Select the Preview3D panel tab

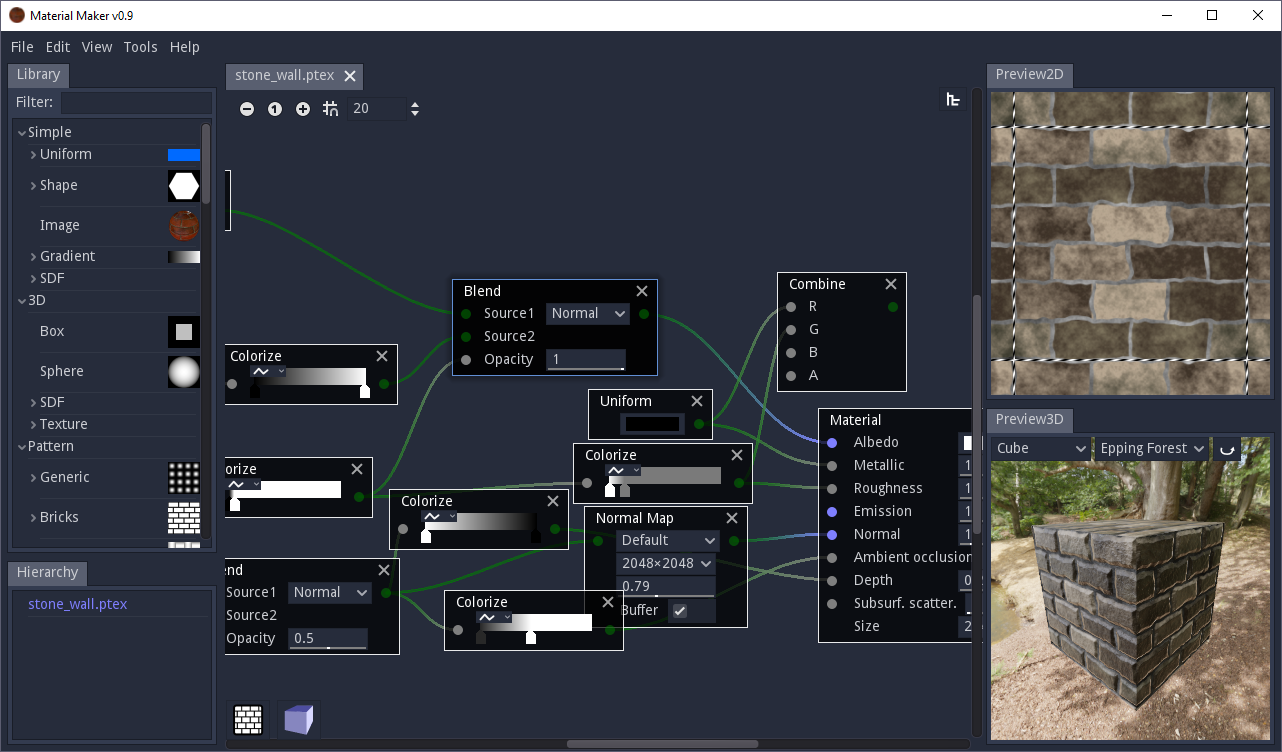click(x=1030, y=419)
